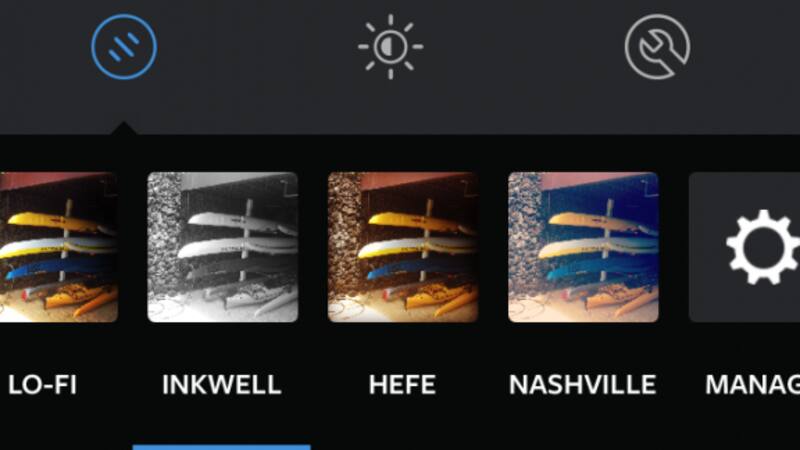This screenshot has height=450, width=800.
Task: Click the NASHVILLE filter label
Action: pyautogui.click(x=582, y=385)
